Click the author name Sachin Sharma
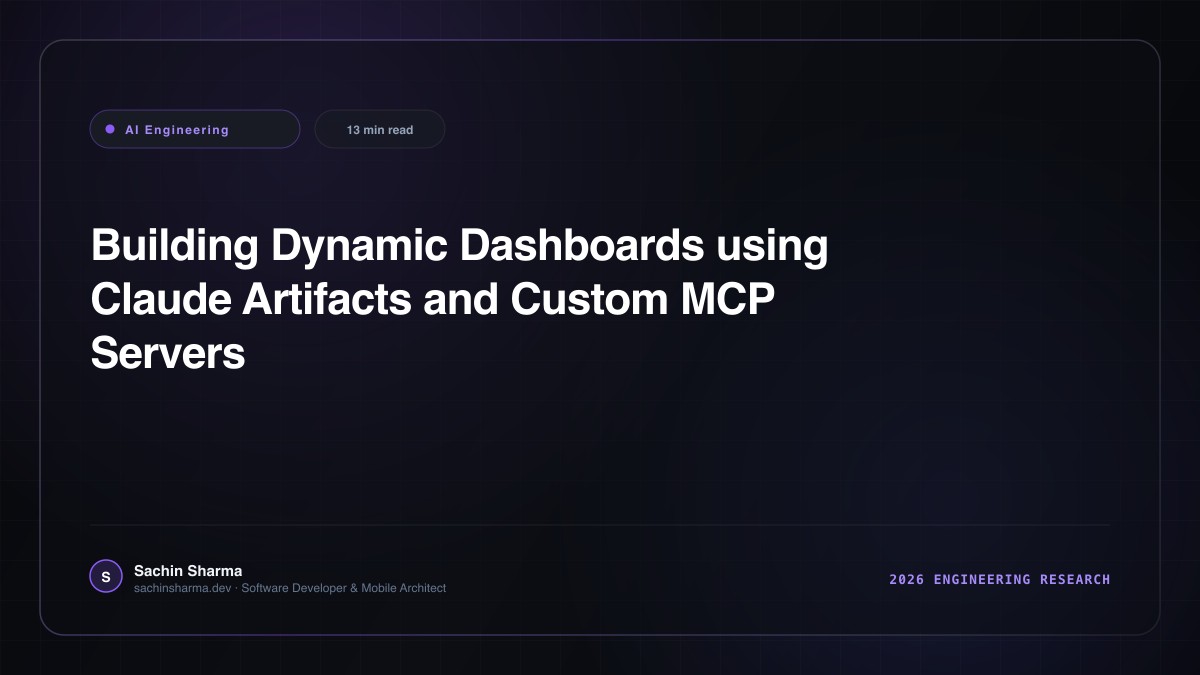The image size is (1200, 675). click(x=188, y=571)
